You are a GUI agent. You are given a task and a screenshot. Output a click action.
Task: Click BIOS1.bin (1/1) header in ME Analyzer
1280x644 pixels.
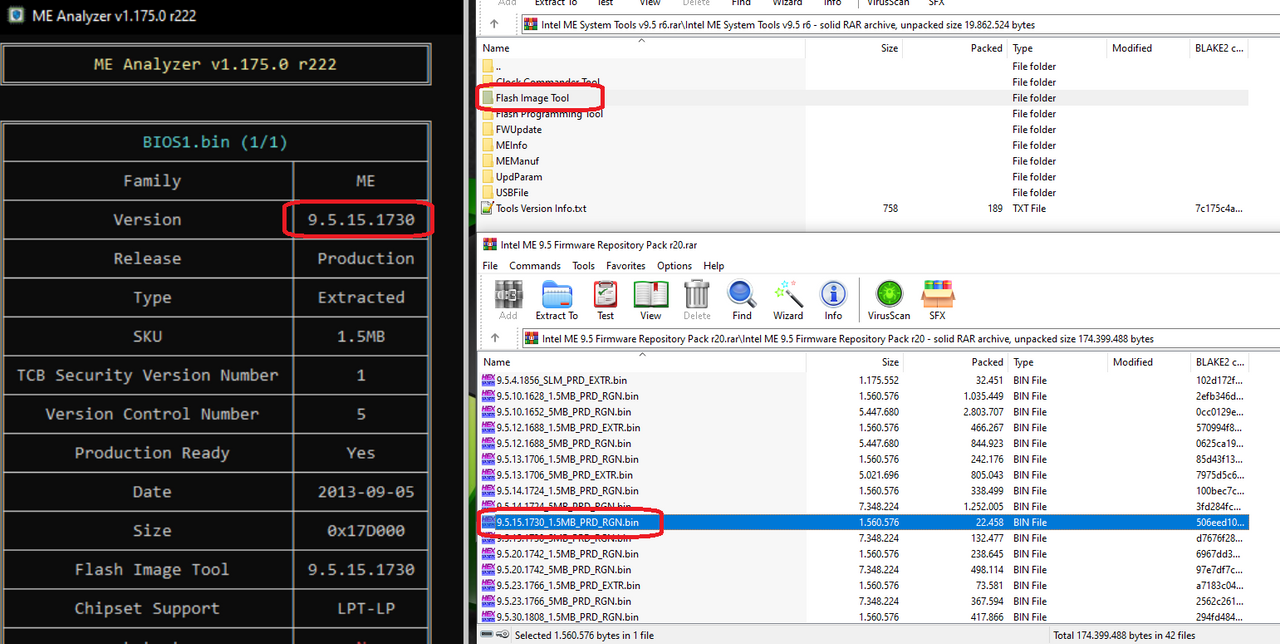click(x=215, y=142)
